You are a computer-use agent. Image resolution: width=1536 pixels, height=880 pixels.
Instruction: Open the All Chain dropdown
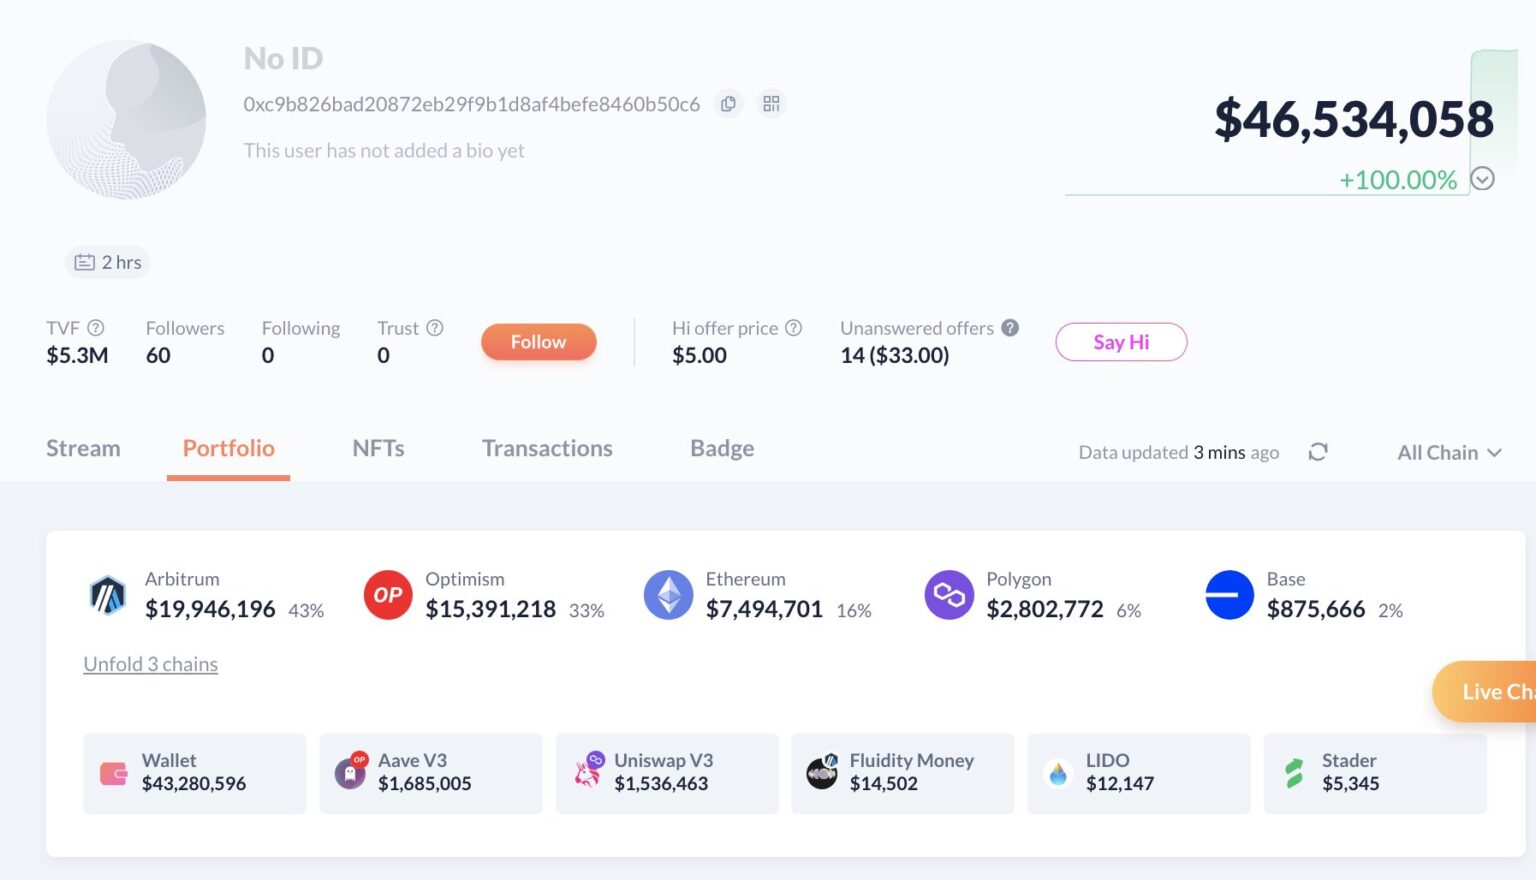1446,452
